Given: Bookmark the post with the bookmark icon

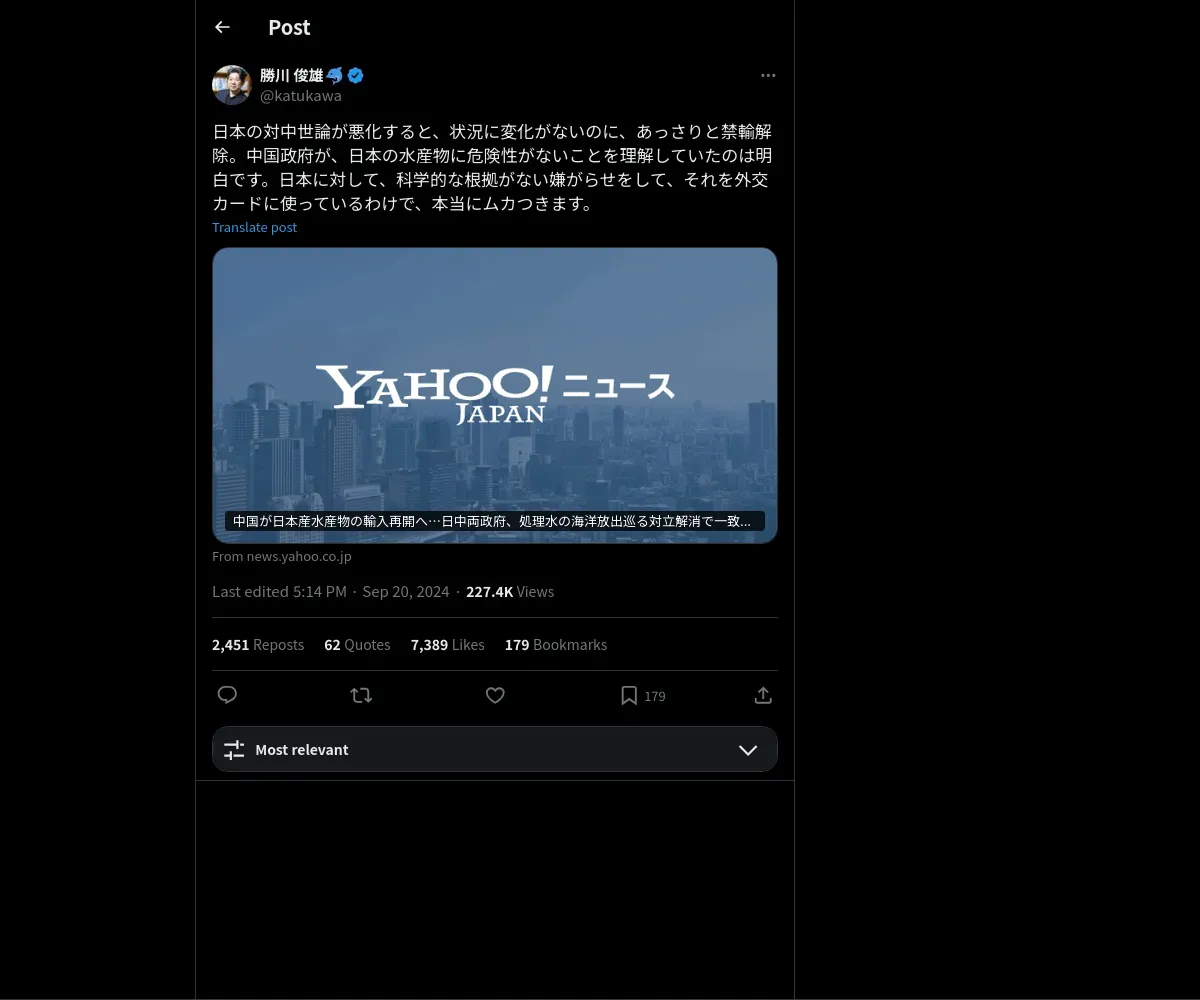Looking at the screenshot, I should 629,695.
